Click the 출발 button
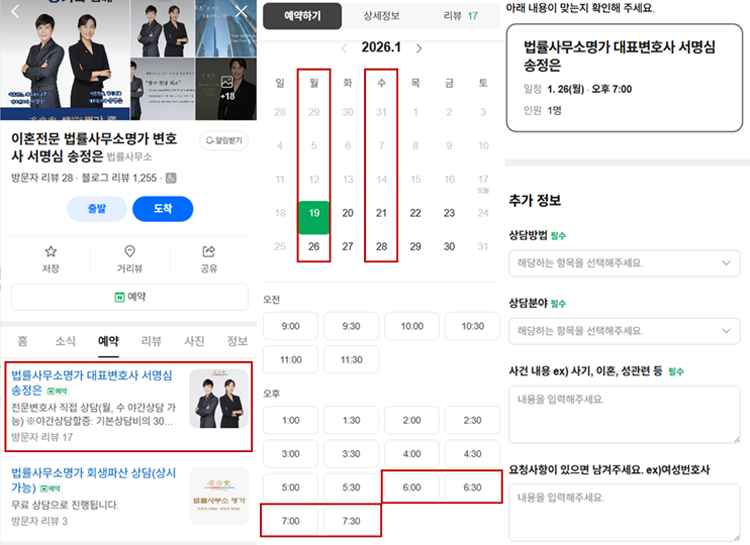This screenshot has height=545, width=750. pyautogui.click(x=97, y=209)
